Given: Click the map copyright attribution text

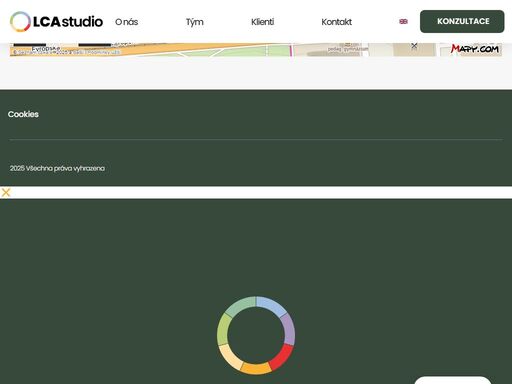Looking at the screenshot, I should pyautogui.click(x=66, y=52).
